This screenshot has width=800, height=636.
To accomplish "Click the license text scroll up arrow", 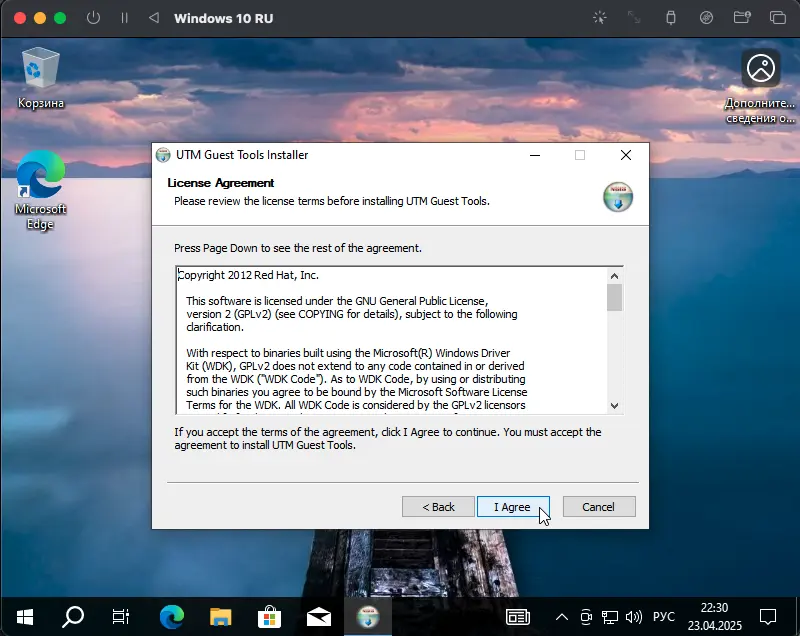I will click(x=614, y=276).
